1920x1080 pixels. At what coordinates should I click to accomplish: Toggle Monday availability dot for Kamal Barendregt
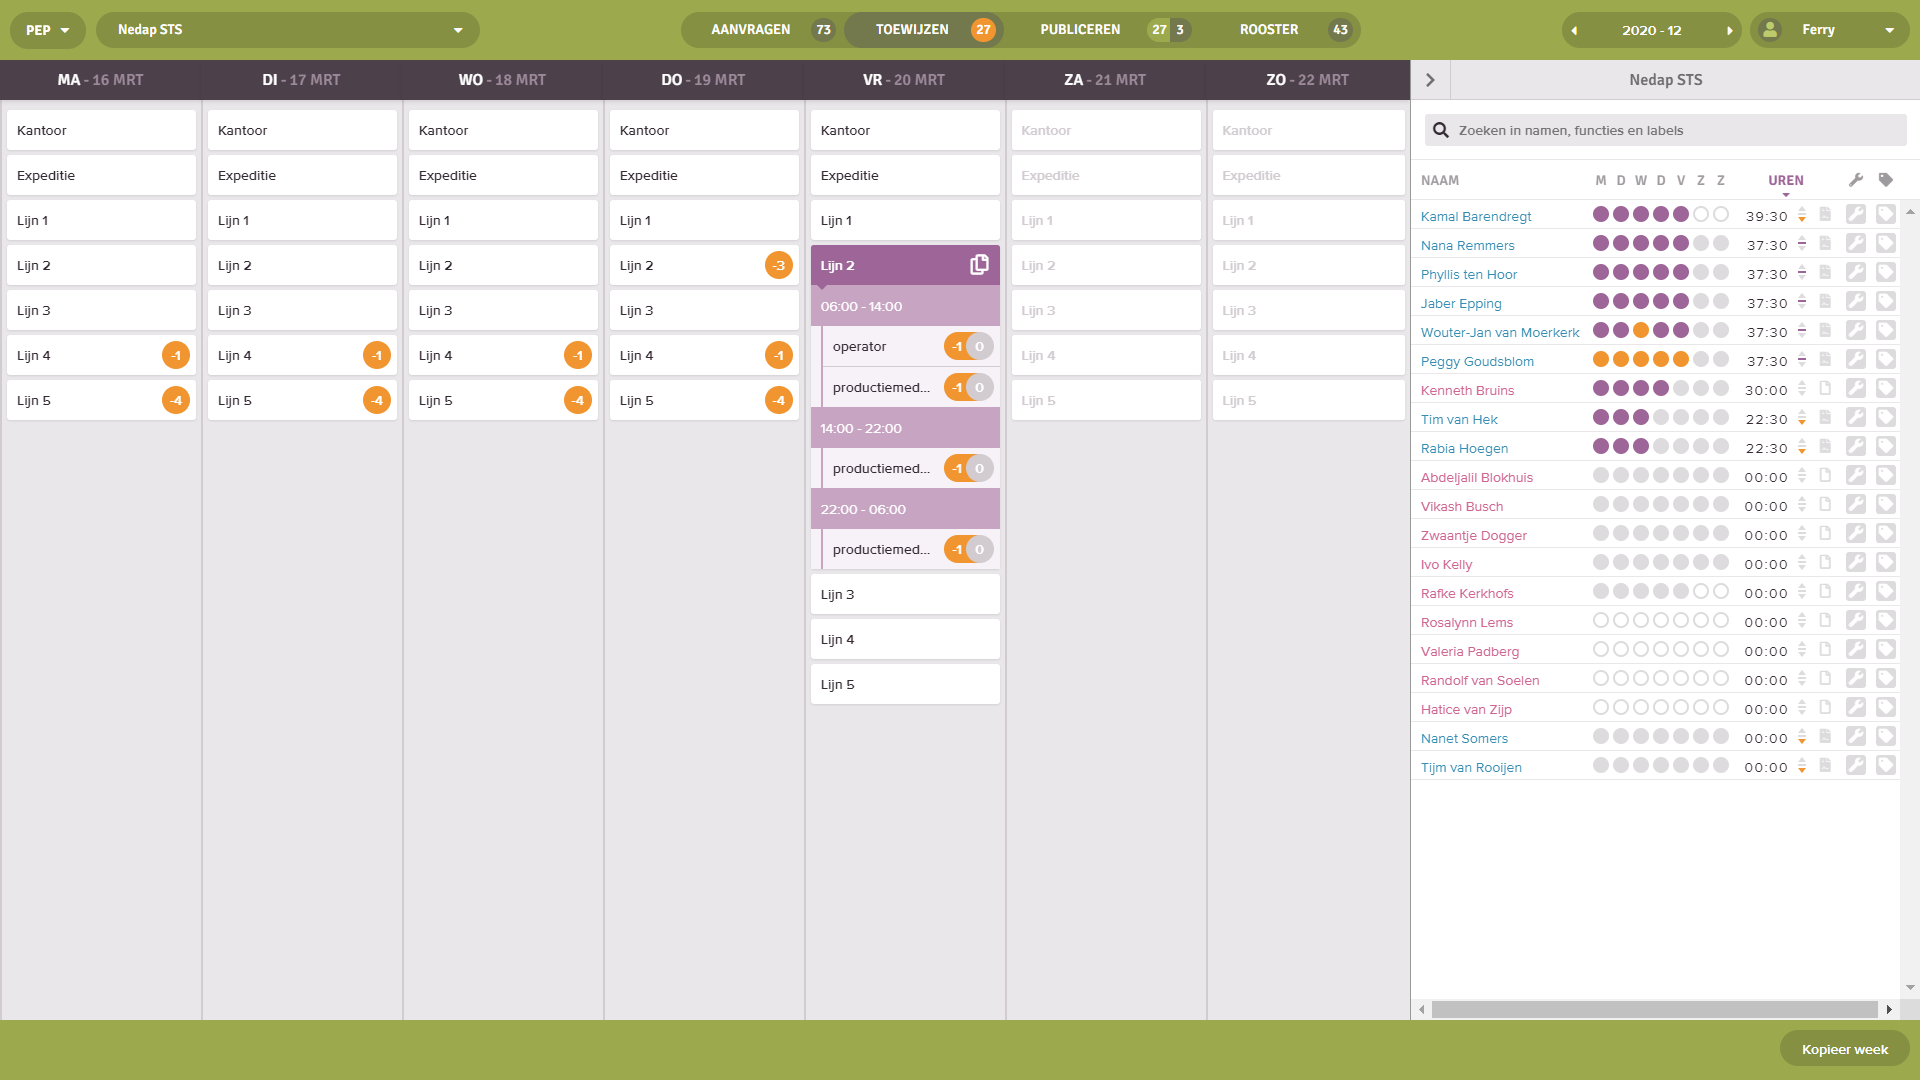1601,214
